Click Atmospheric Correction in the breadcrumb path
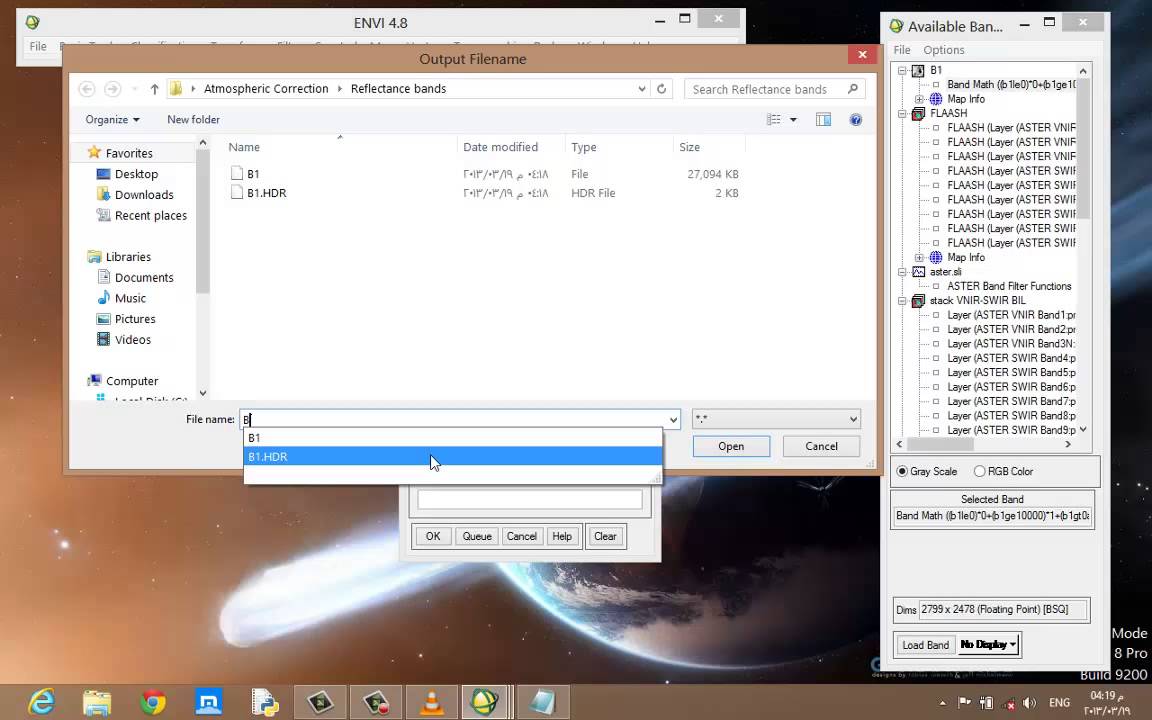 pos(266,89)
